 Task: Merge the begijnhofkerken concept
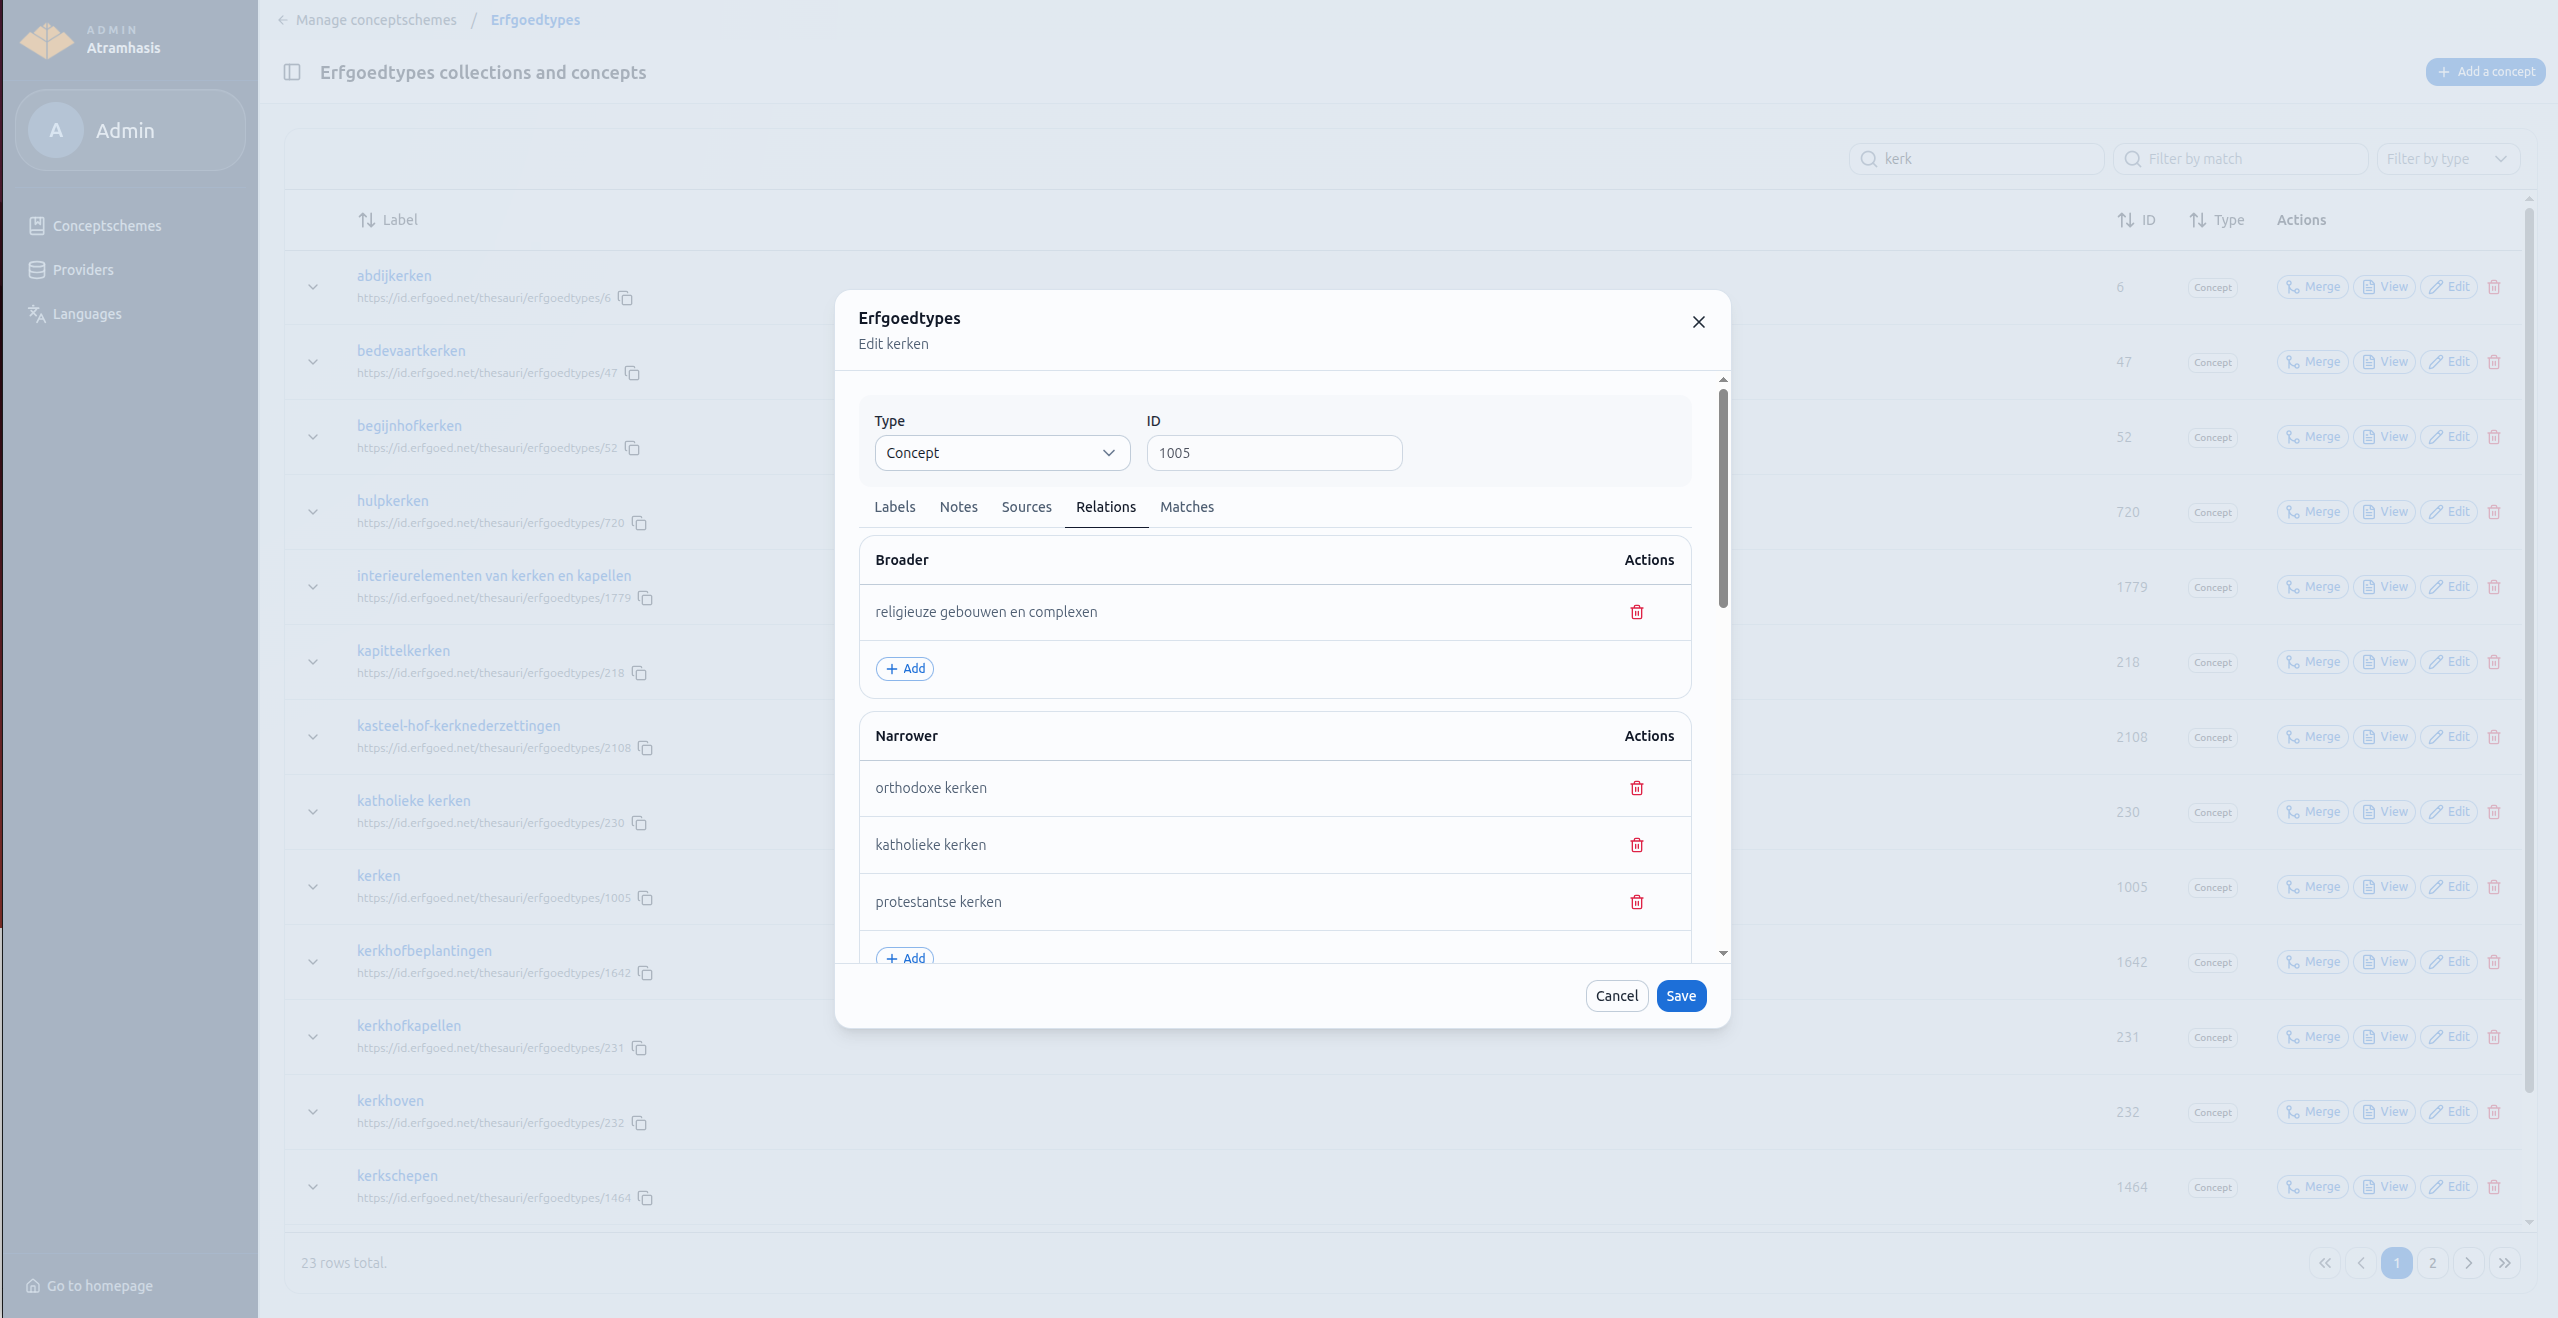pyautogui.click(x=2312, y=437)
